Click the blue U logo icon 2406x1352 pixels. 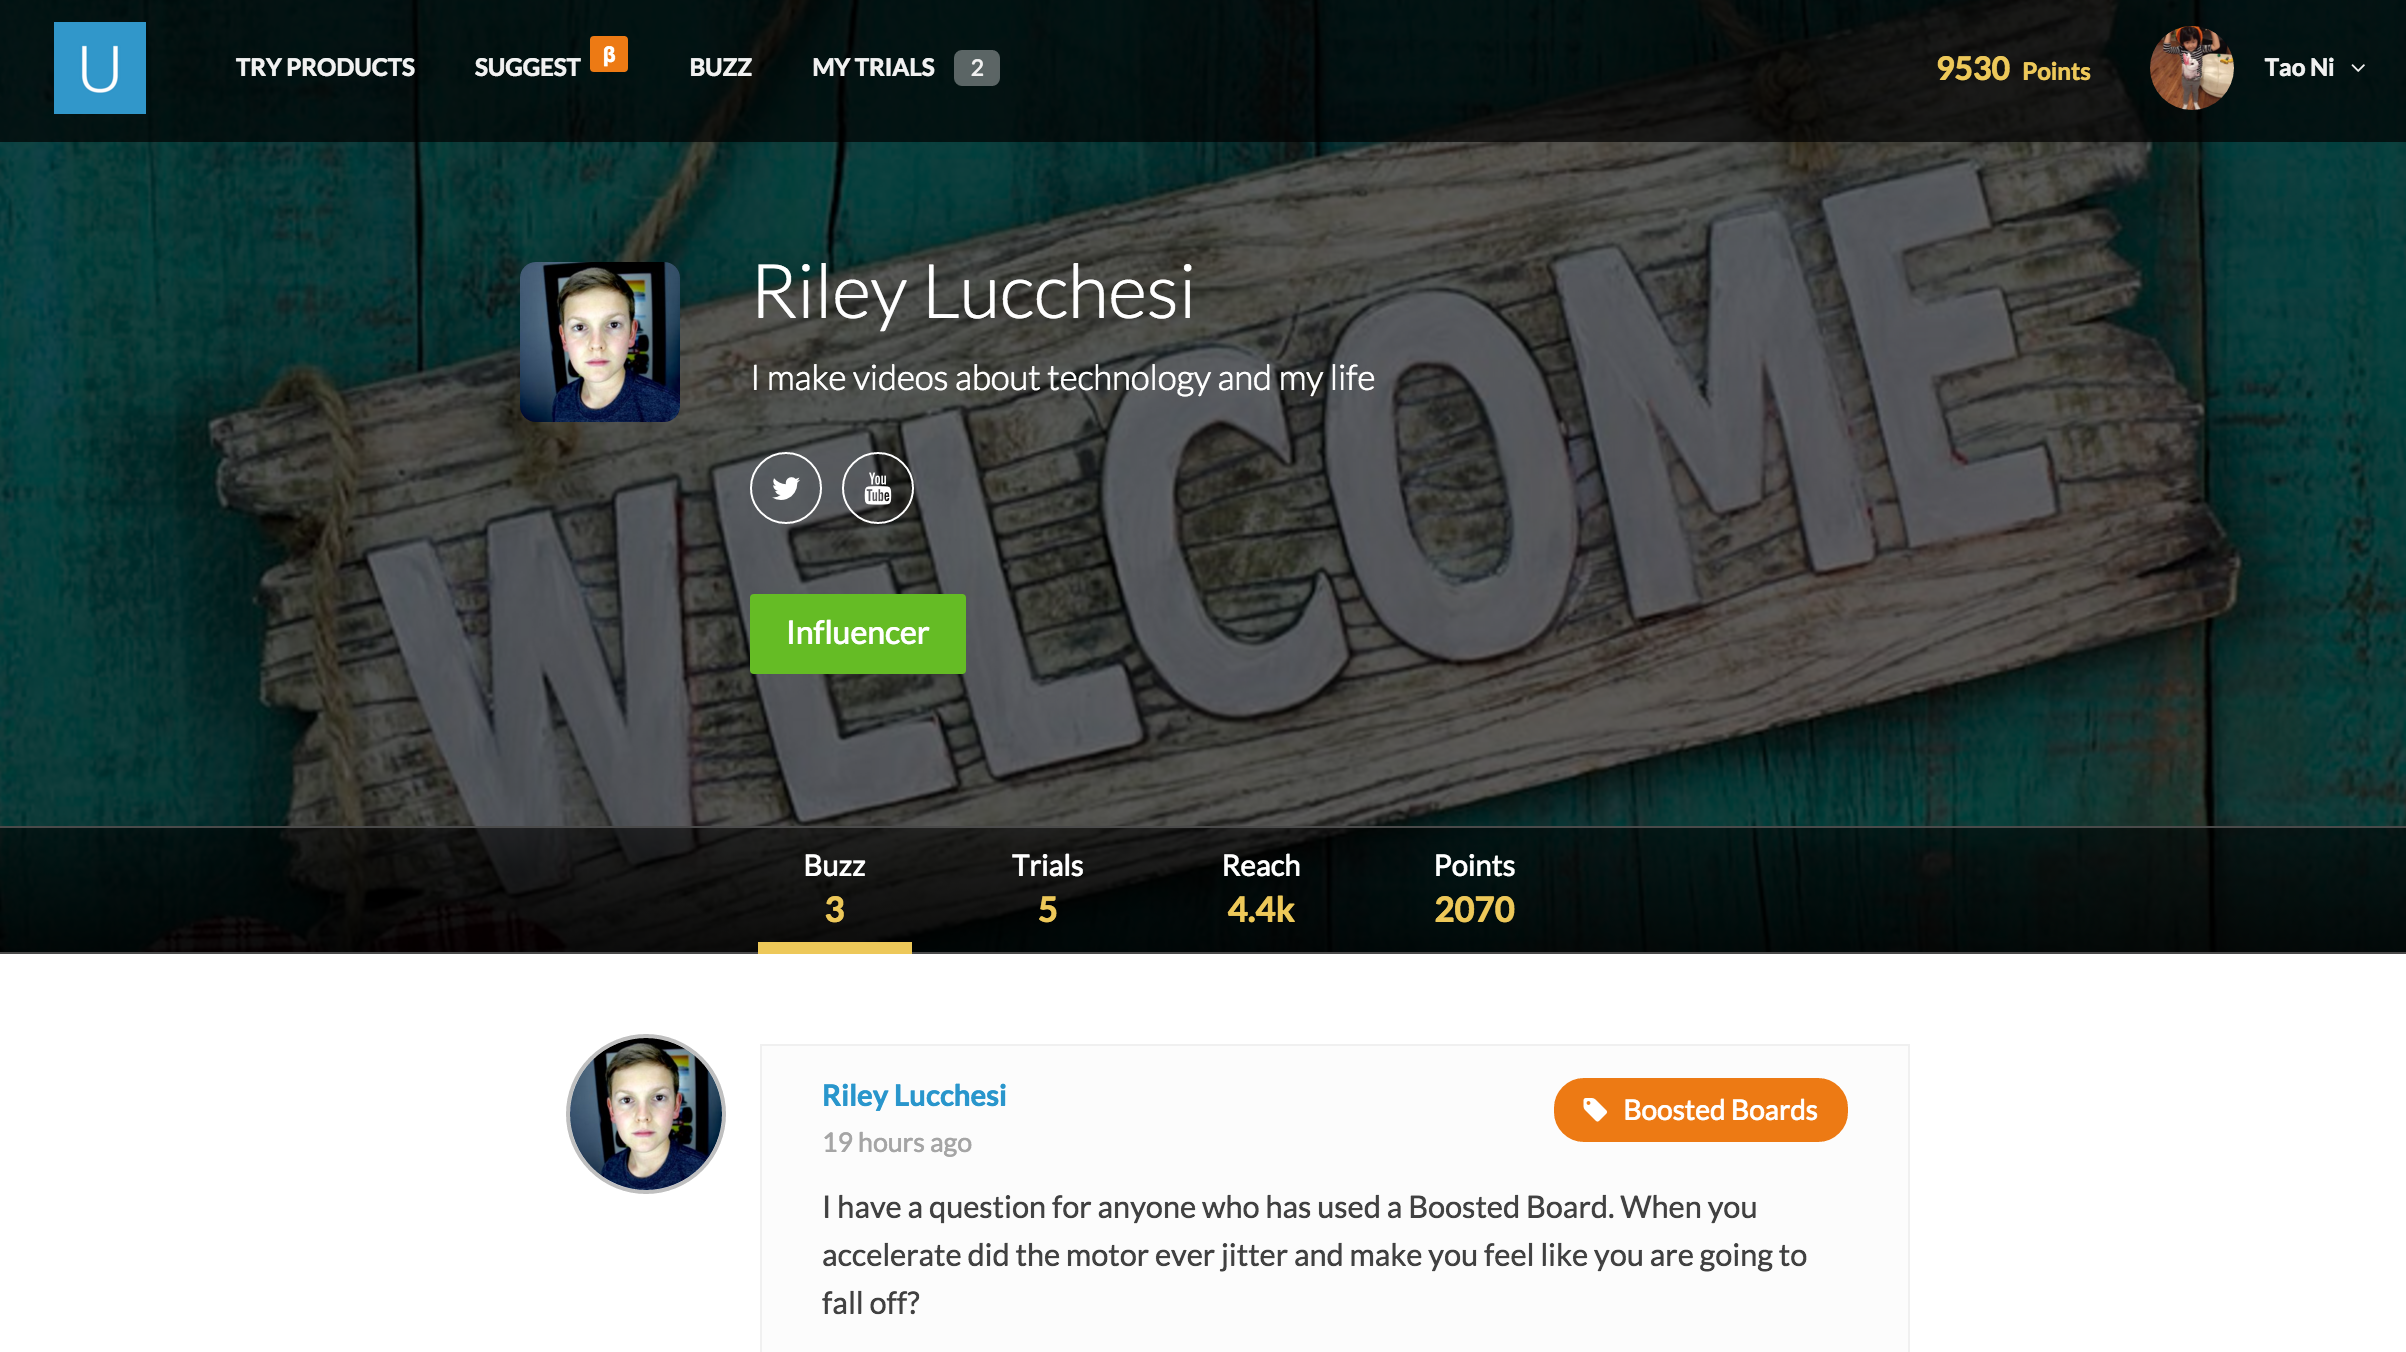[100, 68]
